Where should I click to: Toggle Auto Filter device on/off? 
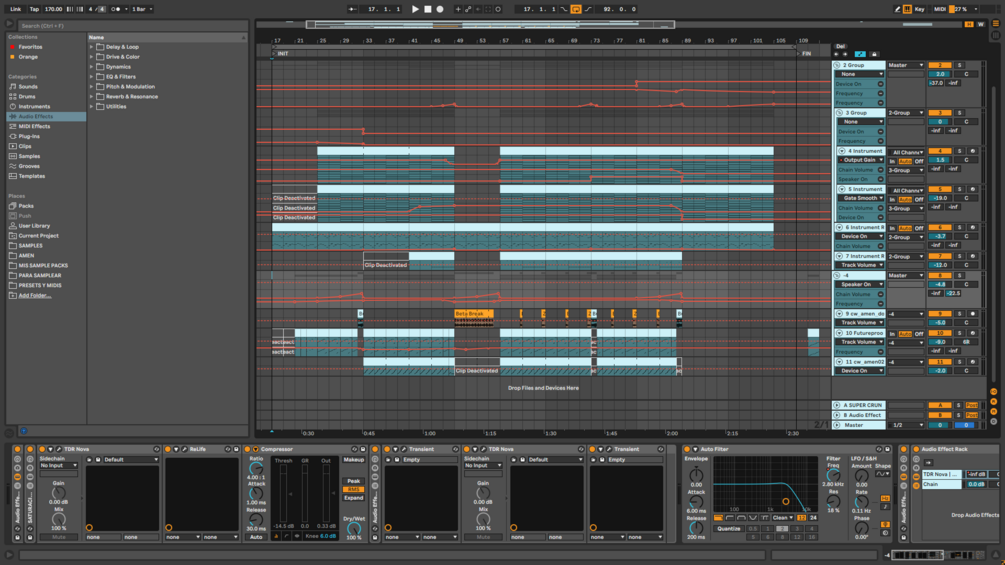(687, 449)
